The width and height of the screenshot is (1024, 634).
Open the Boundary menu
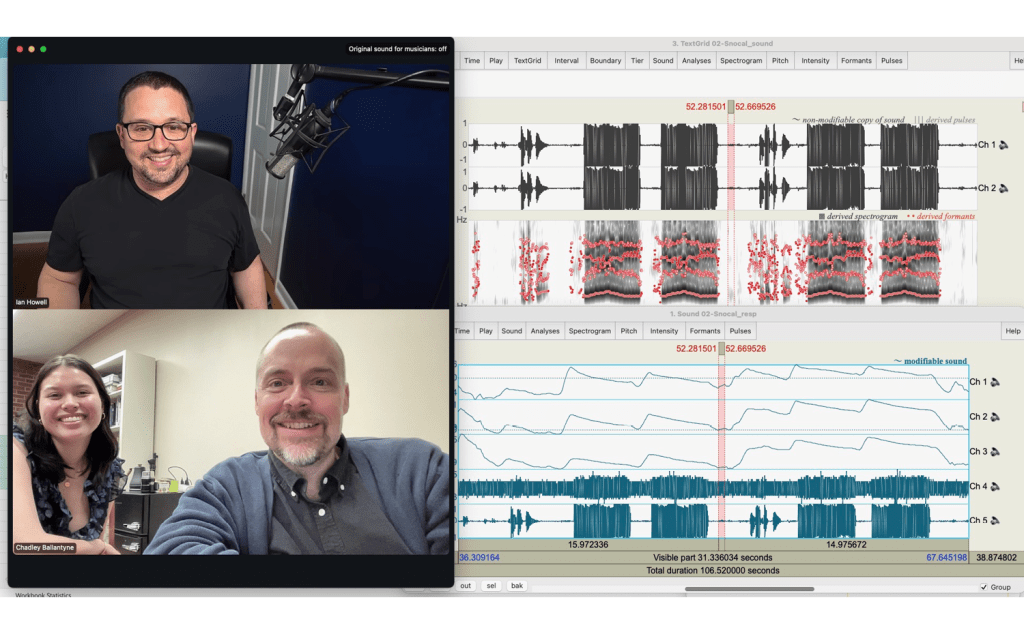(x=605, y=61)
